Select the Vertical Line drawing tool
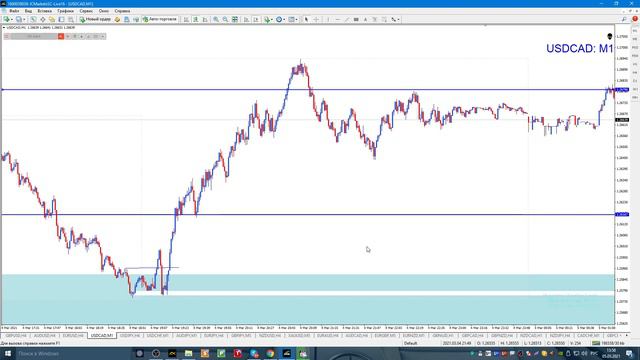 tap(328, 19)
